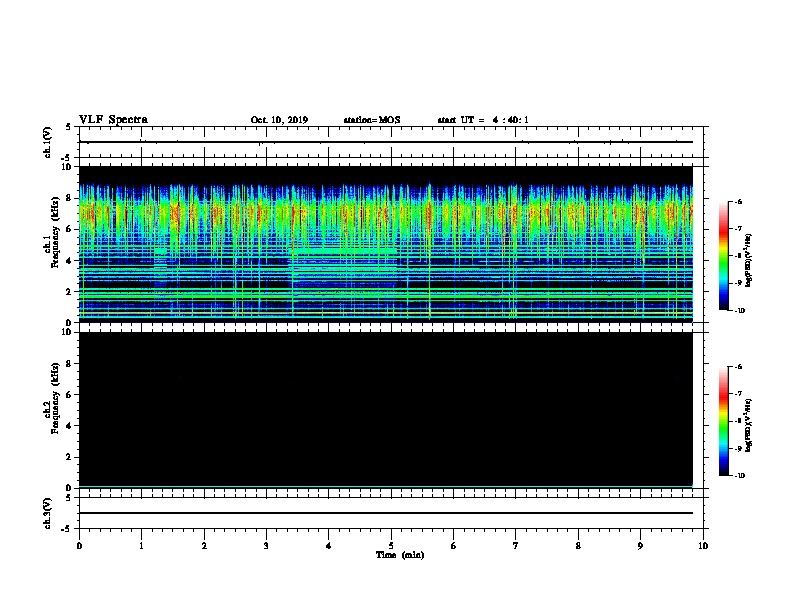Click the "start UT = 4:40:1" header text

pyautogui.click(x=483, y=120)
